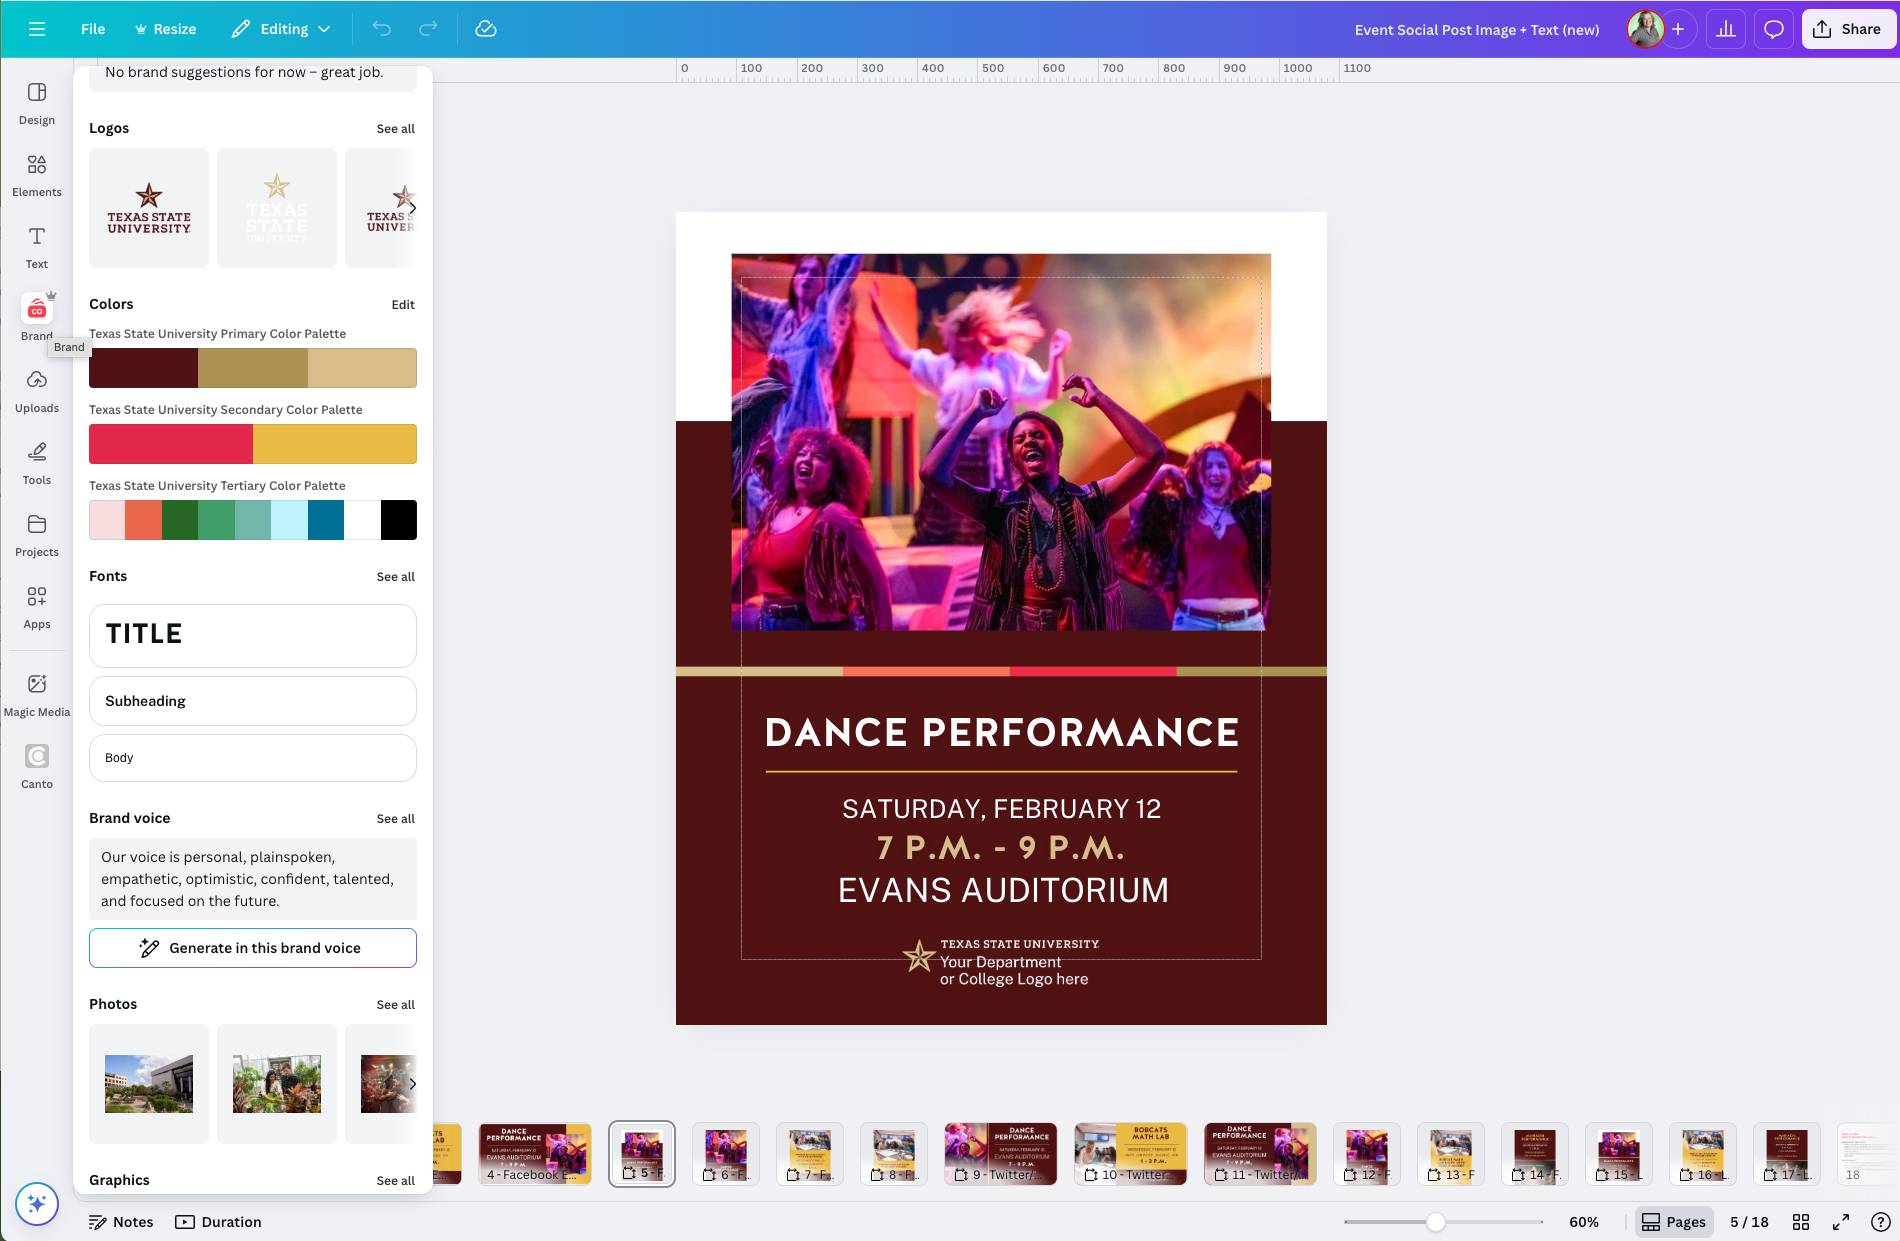1900x1241 pixels.
Task: Open the Design panel
Action: coord(36,103)
